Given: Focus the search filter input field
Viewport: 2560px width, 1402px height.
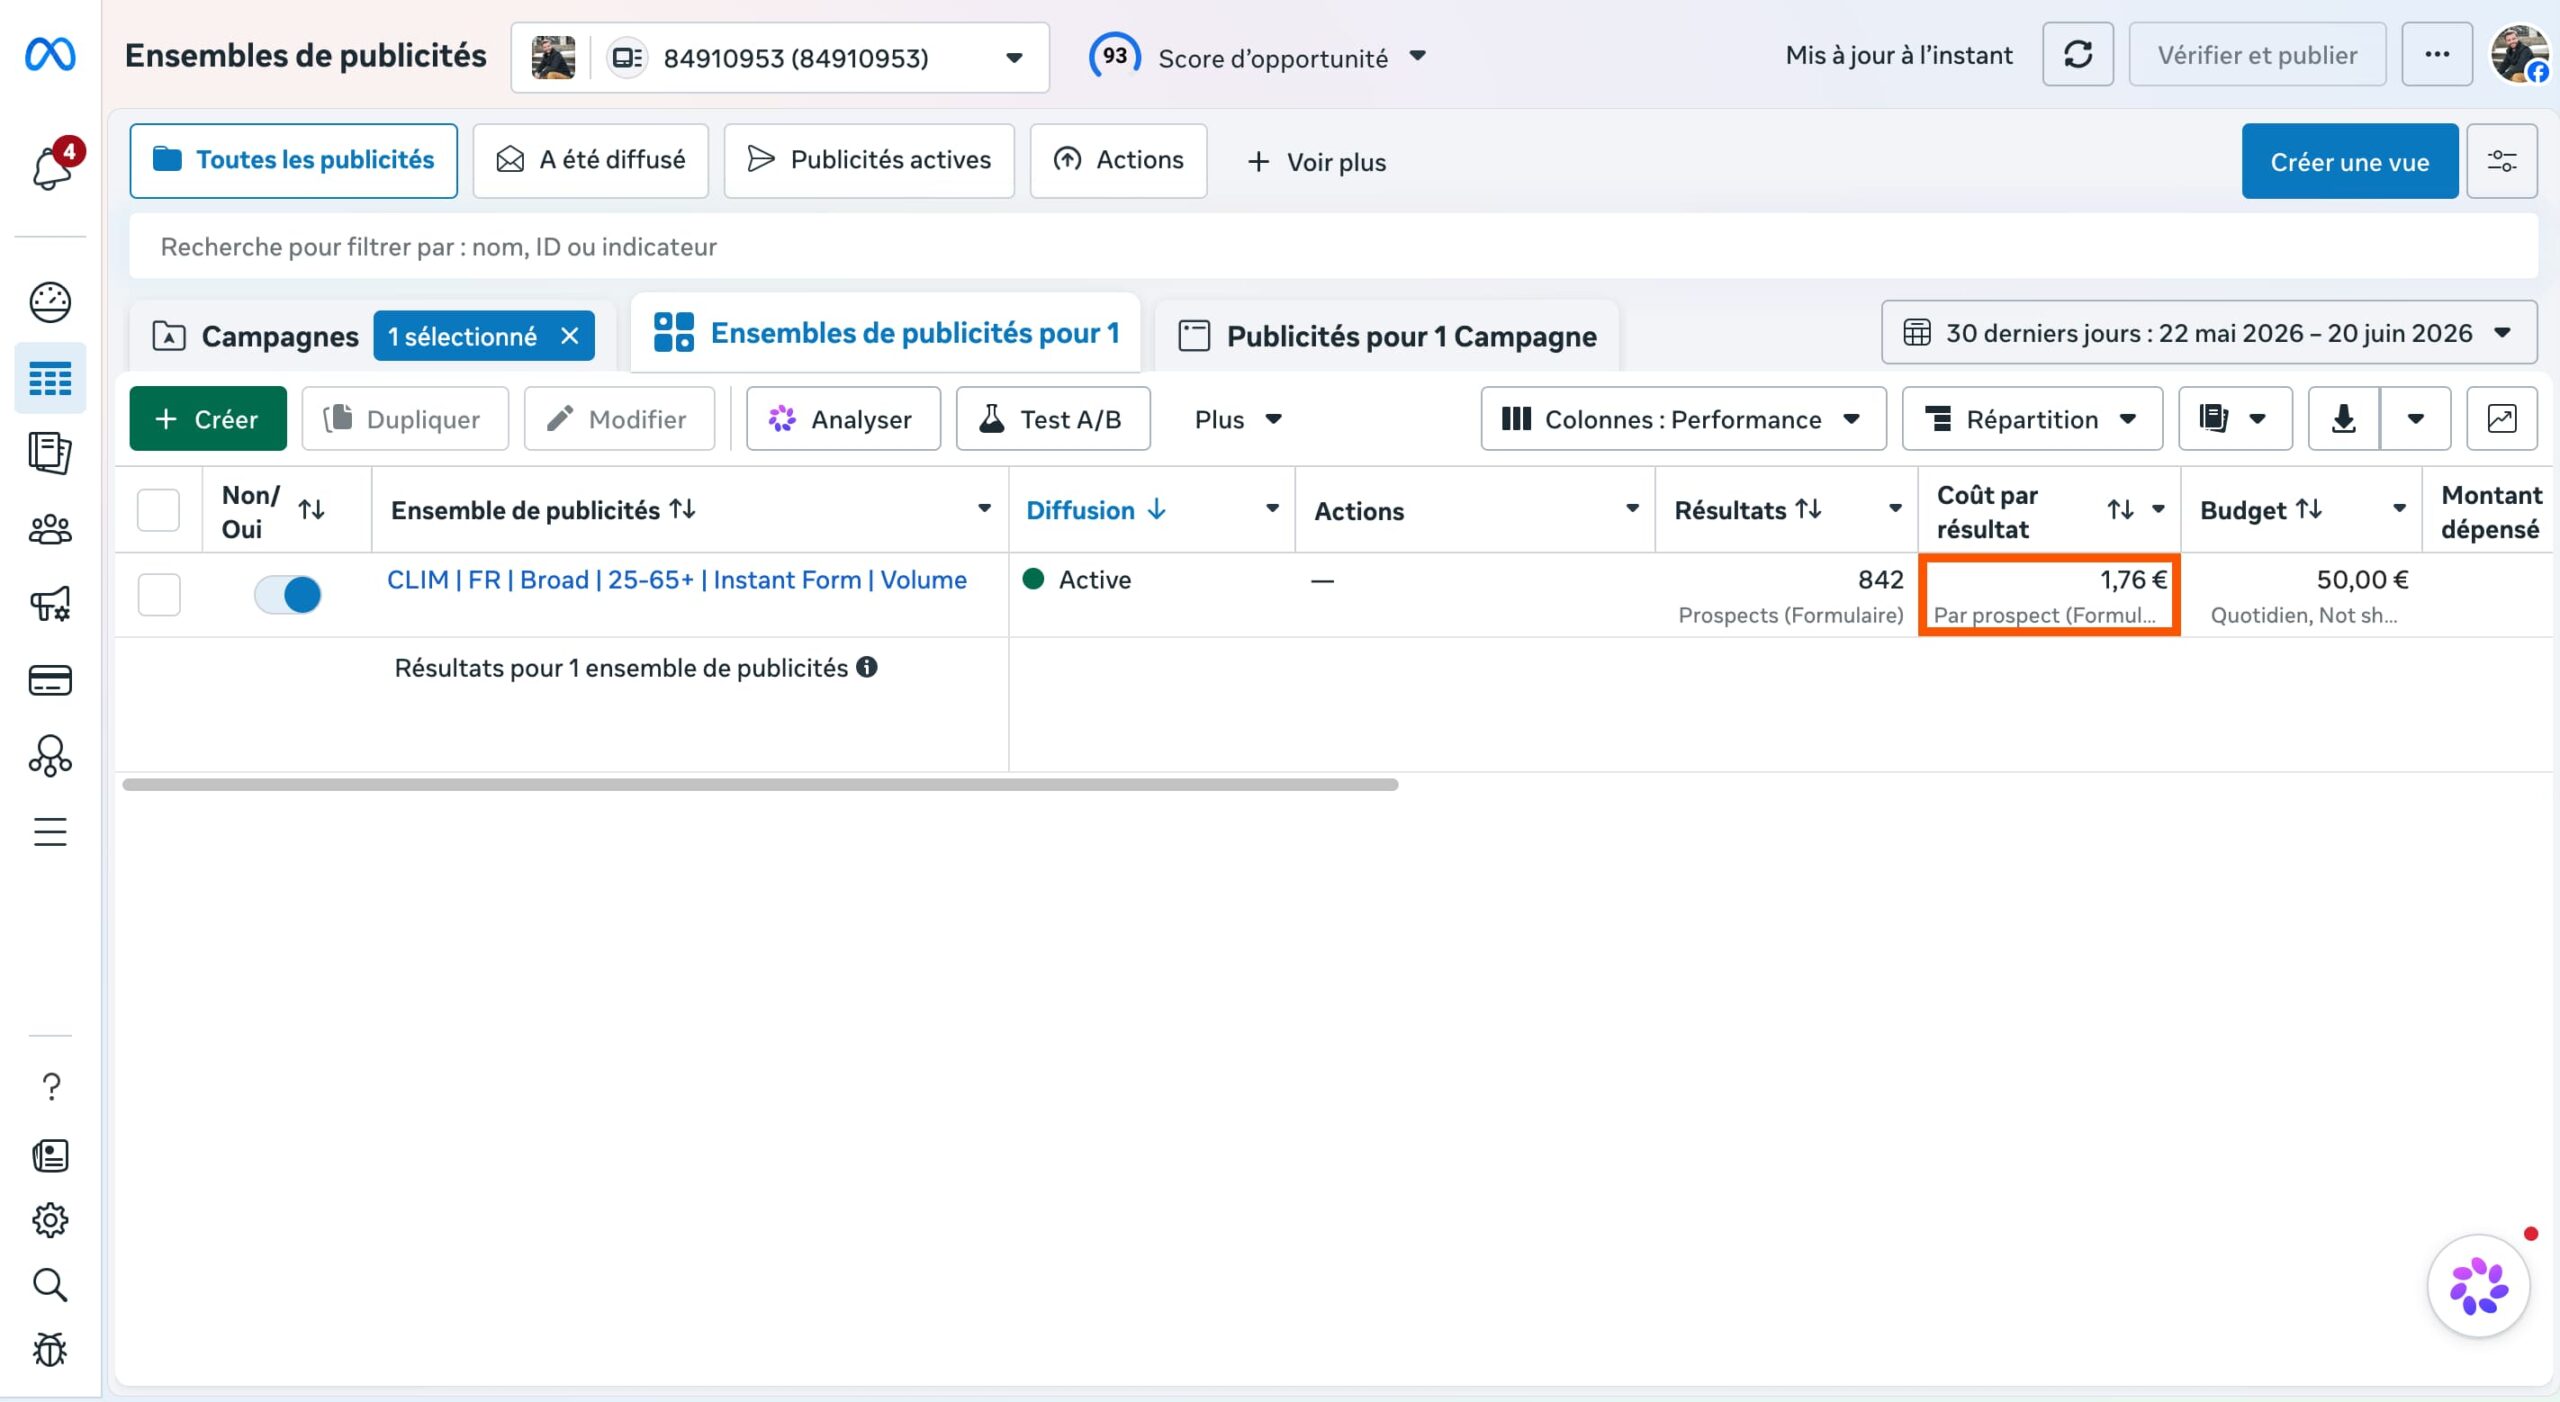Looking at the screenshot, I should click(1333, 246).
